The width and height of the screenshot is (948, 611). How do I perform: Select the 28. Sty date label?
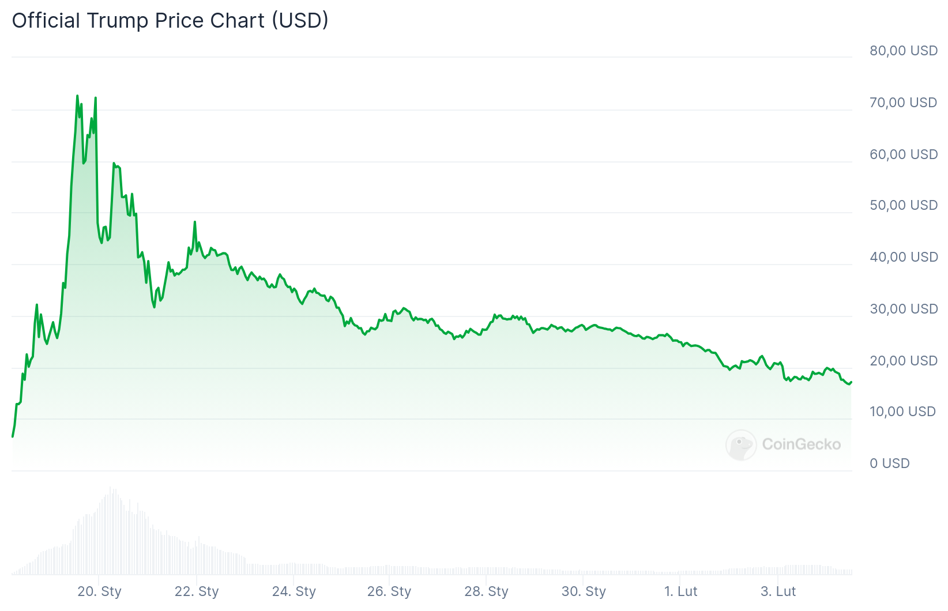pos(486,591)
